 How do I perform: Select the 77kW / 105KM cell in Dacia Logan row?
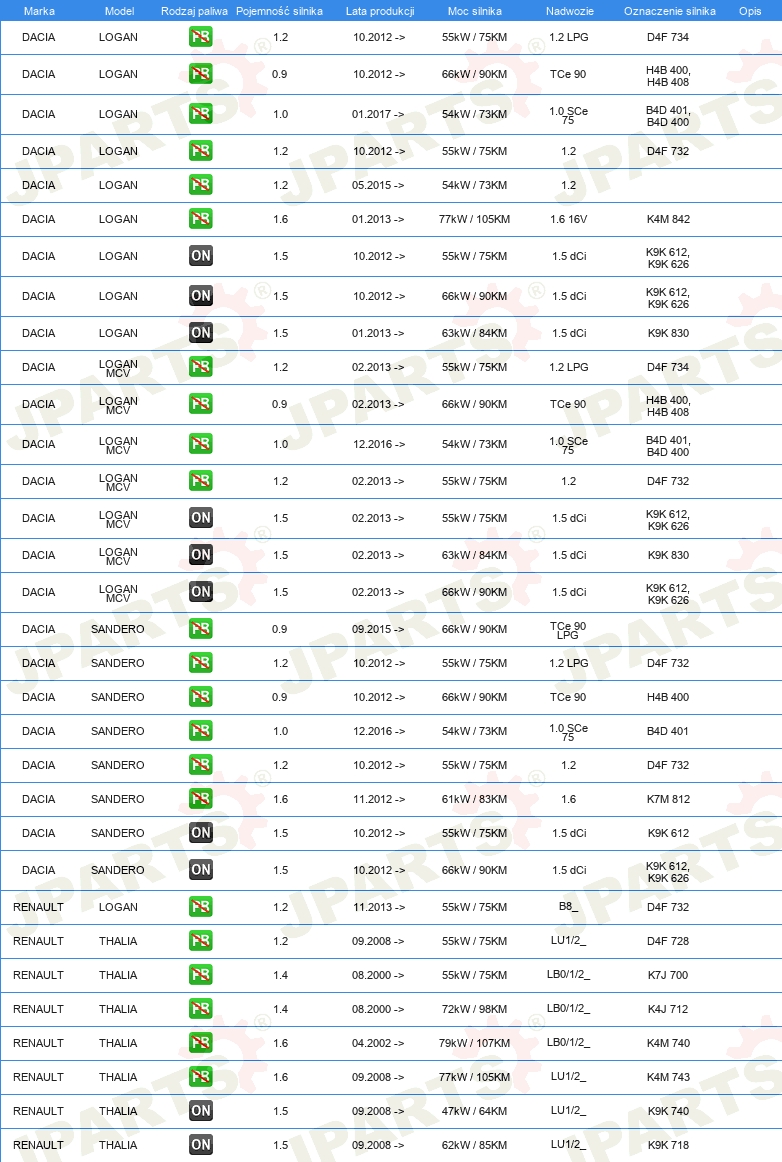point(474,219)
